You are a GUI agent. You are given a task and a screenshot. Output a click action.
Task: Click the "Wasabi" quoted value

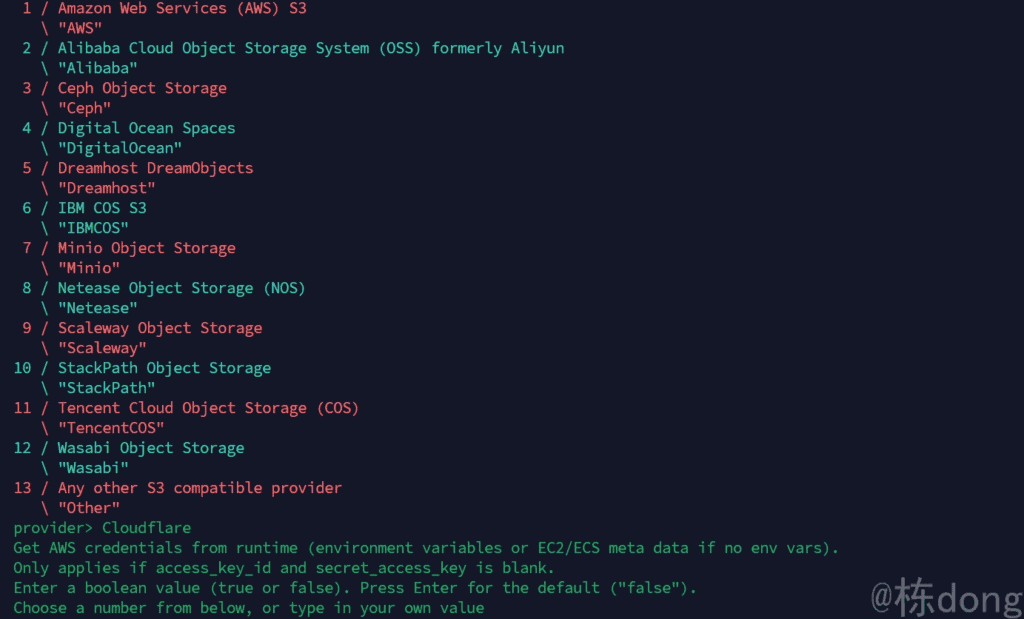(93, 468)
